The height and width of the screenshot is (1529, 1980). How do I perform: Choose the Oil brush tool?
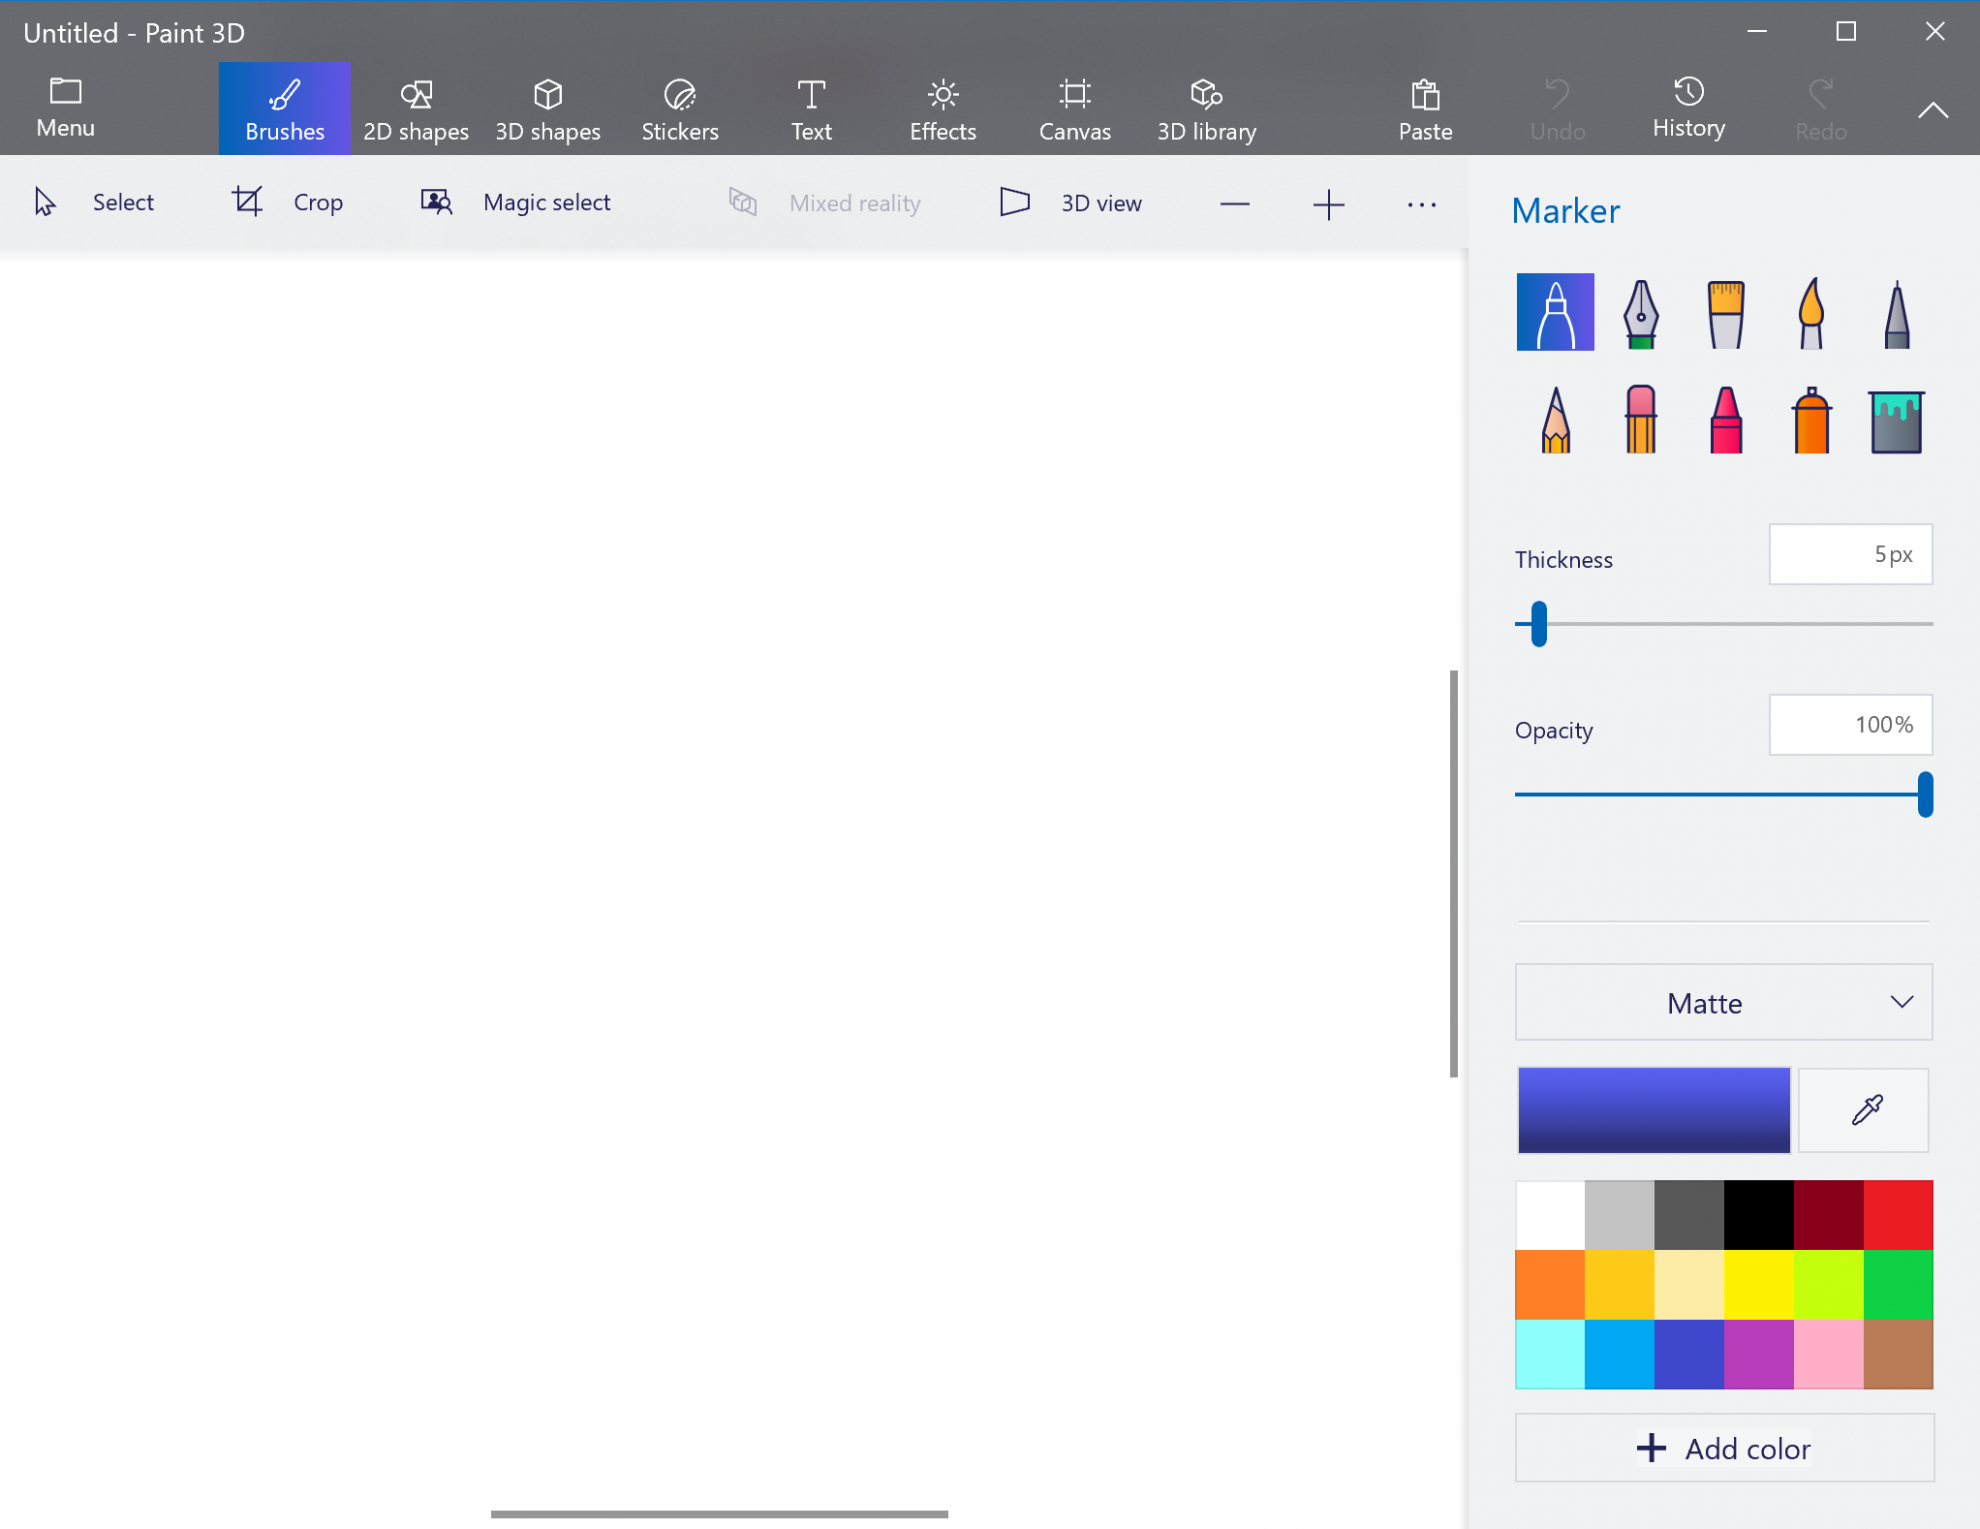(1724, 312)
